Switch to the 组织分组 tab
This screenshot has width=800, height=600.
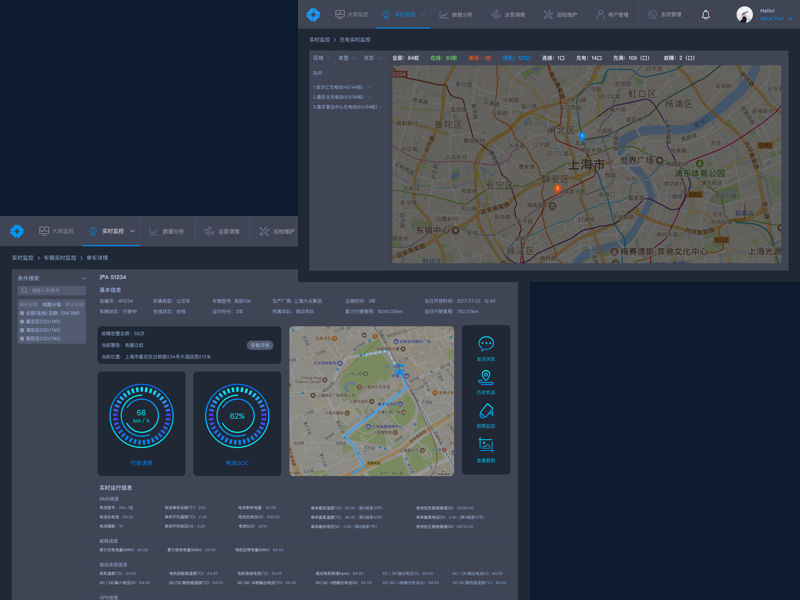pos(29,305)
